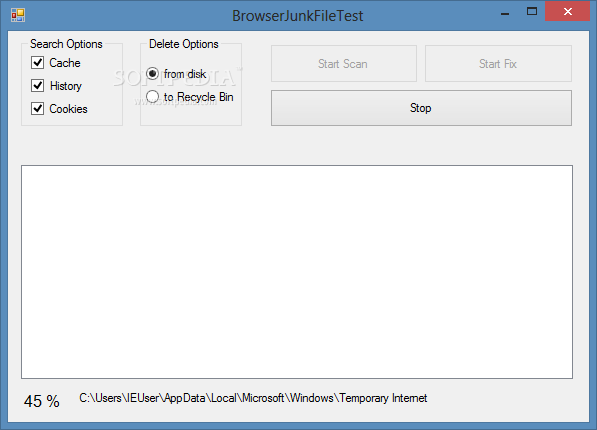Stop the running scan

coord(421,108)
